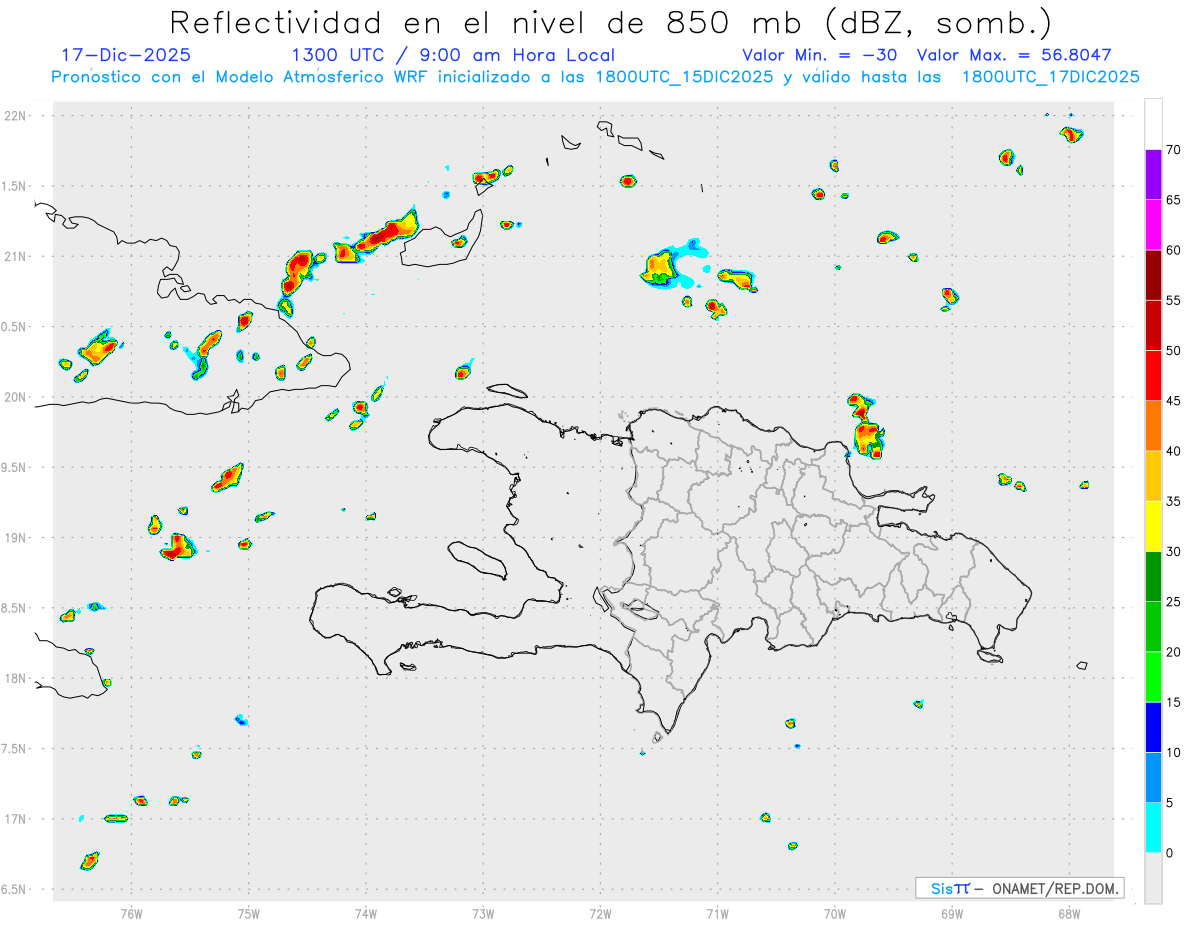Click the '45' colorbar scale value
The width and height of the screenshot is (1200, 927).
(x=1174, y=401)
